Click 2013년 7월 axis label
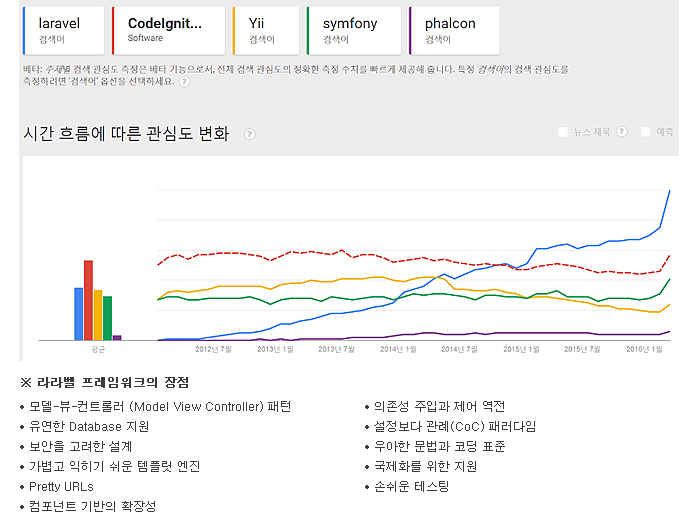Screen dimensions: 700x521 336,349
